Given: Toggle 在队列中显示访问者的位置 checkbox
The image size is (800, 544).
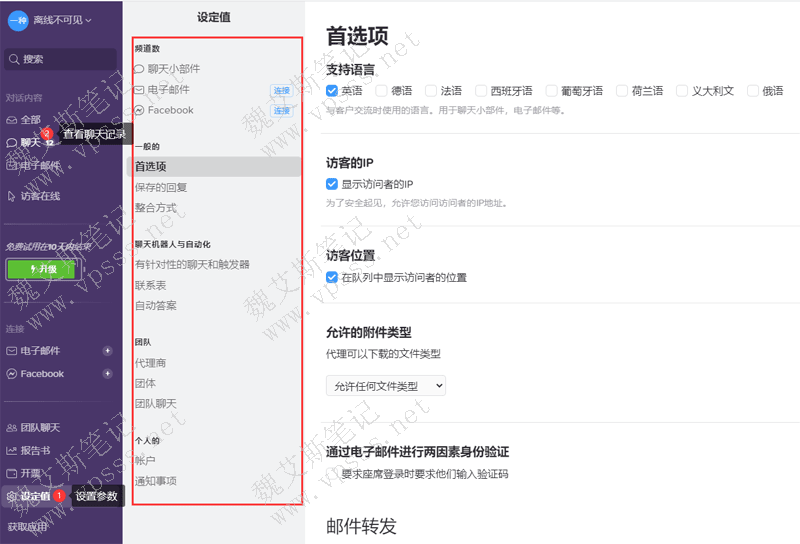Looking at the screenshot, I should (332, 278).
